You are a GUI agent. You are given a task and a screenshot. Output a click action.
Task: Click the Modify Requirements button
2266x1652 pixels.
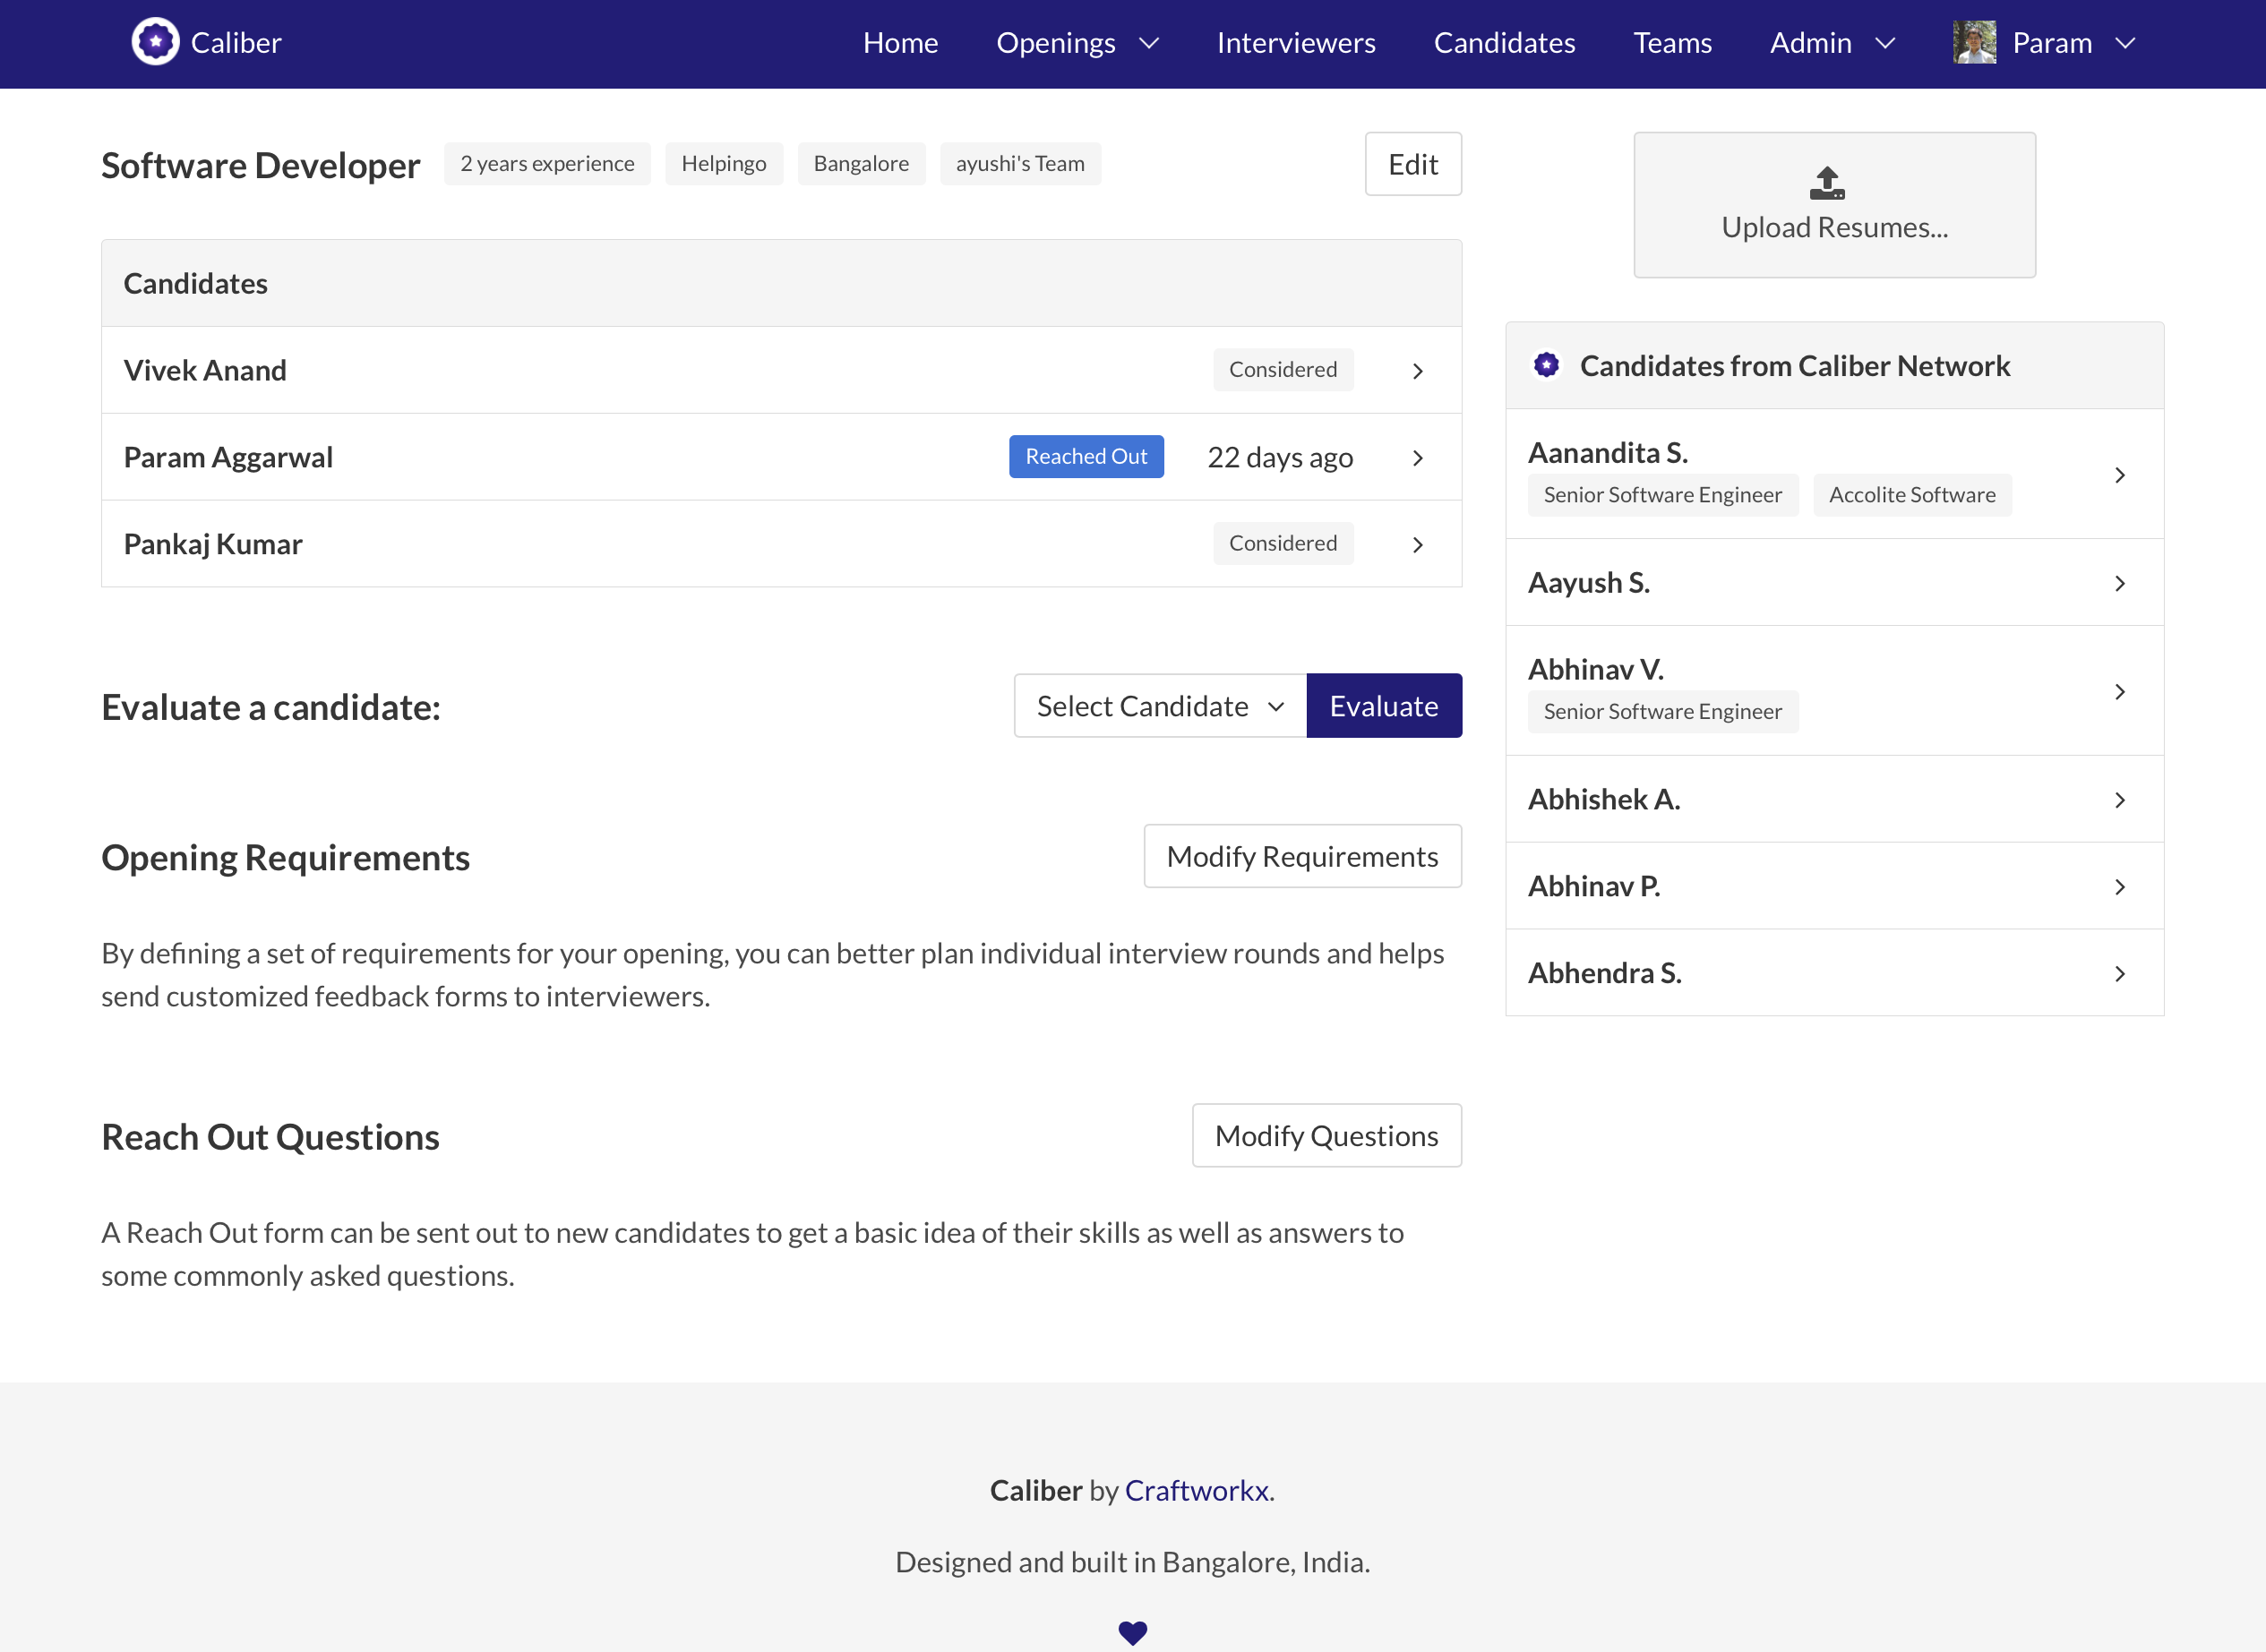pyautogui.click(x=1301, y=856)
